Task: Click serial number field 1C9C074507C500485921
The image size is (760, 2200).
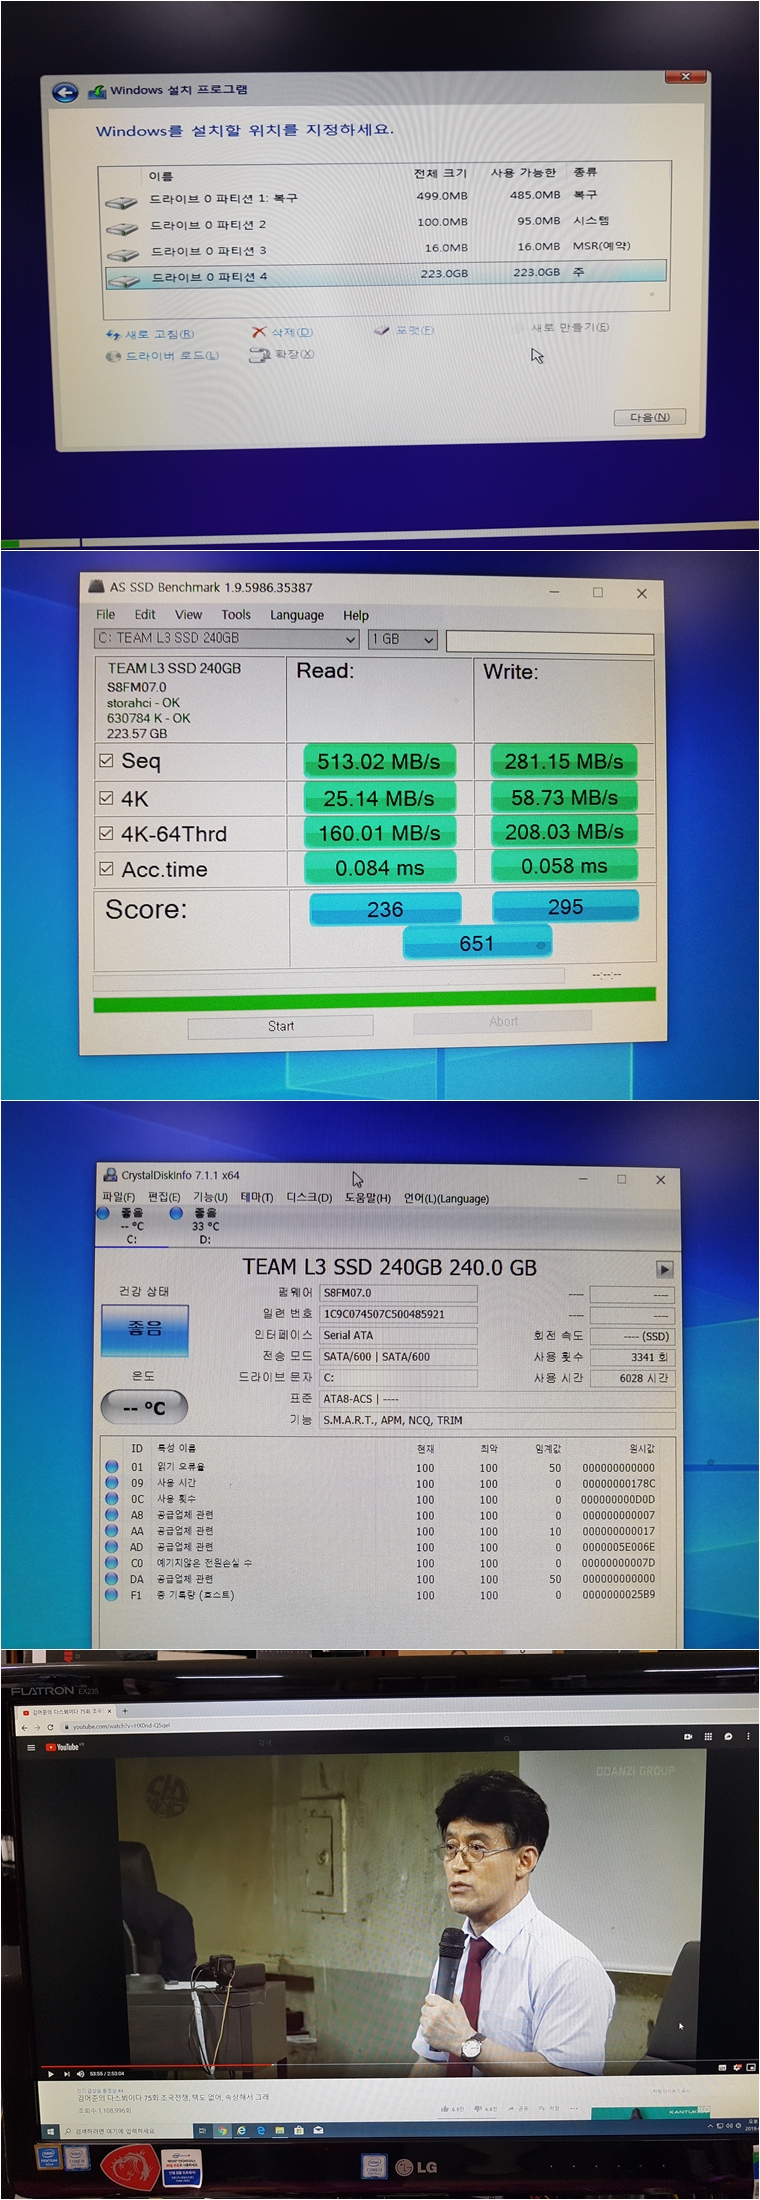Action: coord(399,1314)
